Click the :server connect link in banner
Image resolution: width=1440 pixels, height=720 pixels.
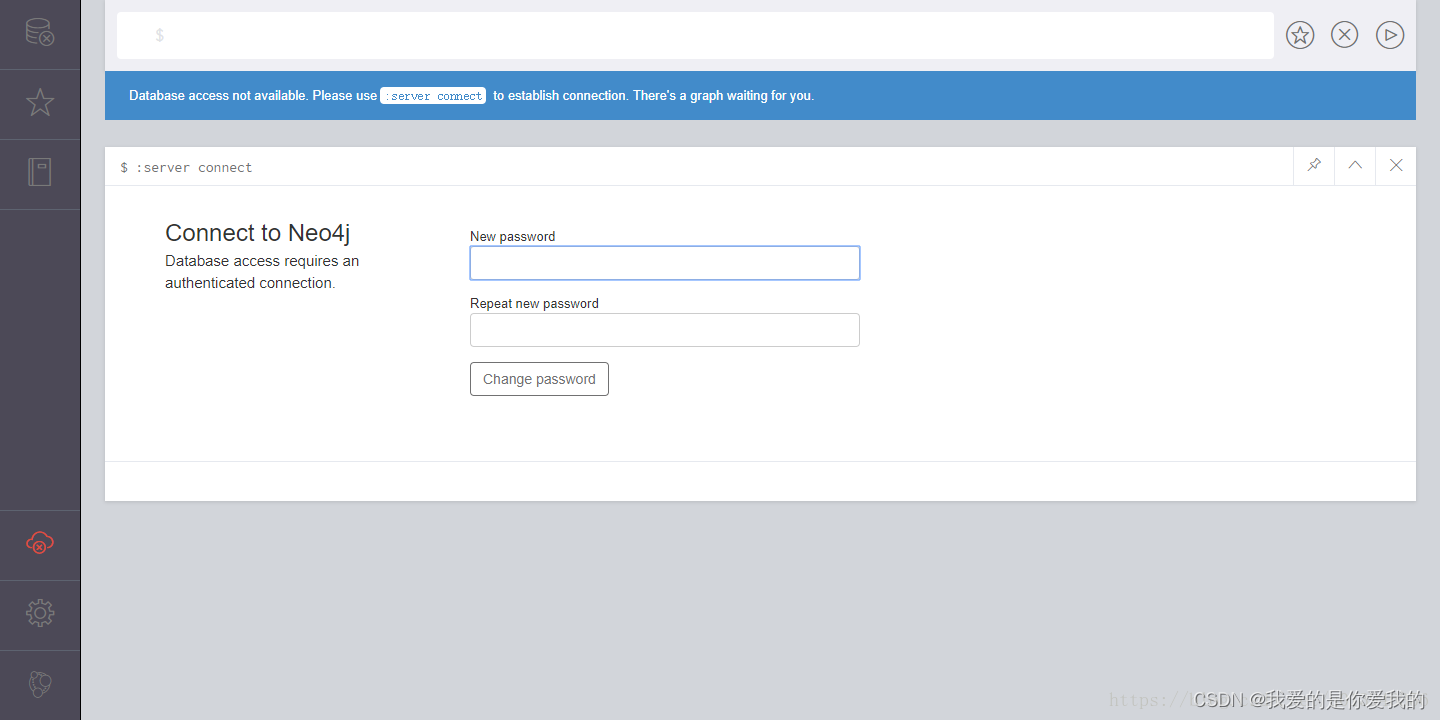tap(433, 96)
